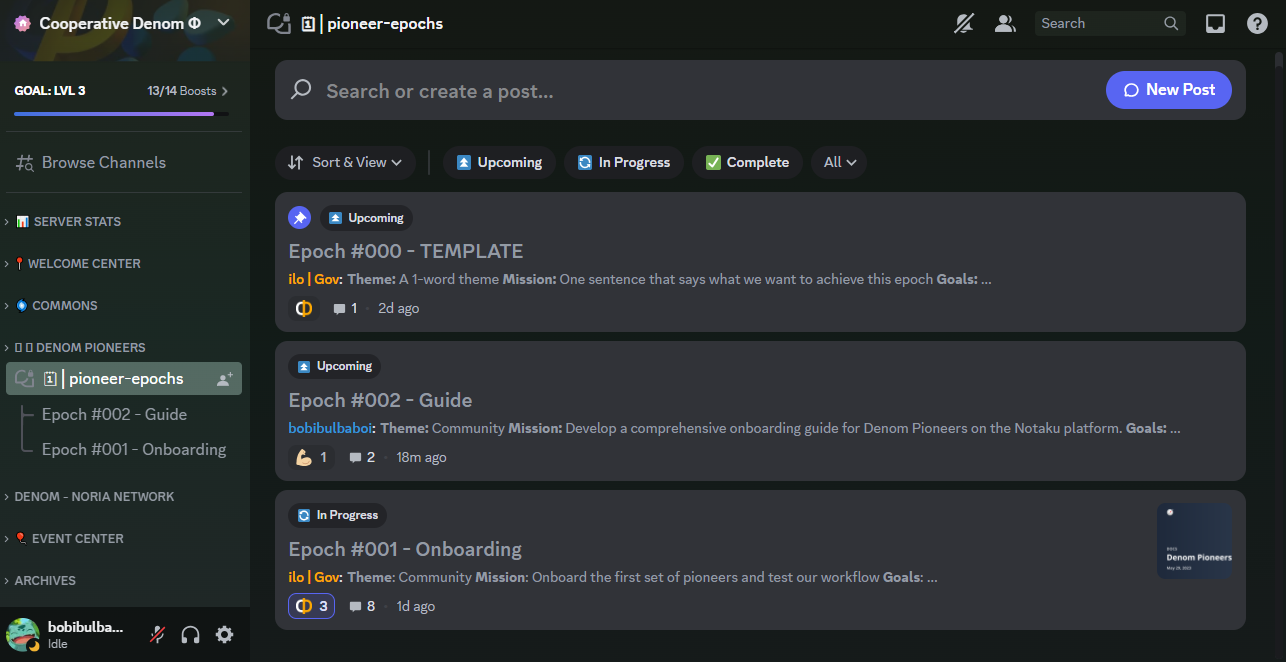The height and width of the screenshot is (662, 1286).
Task: Open Epoch #002 - Guide thread in sidebar
Action: [114, 414]
